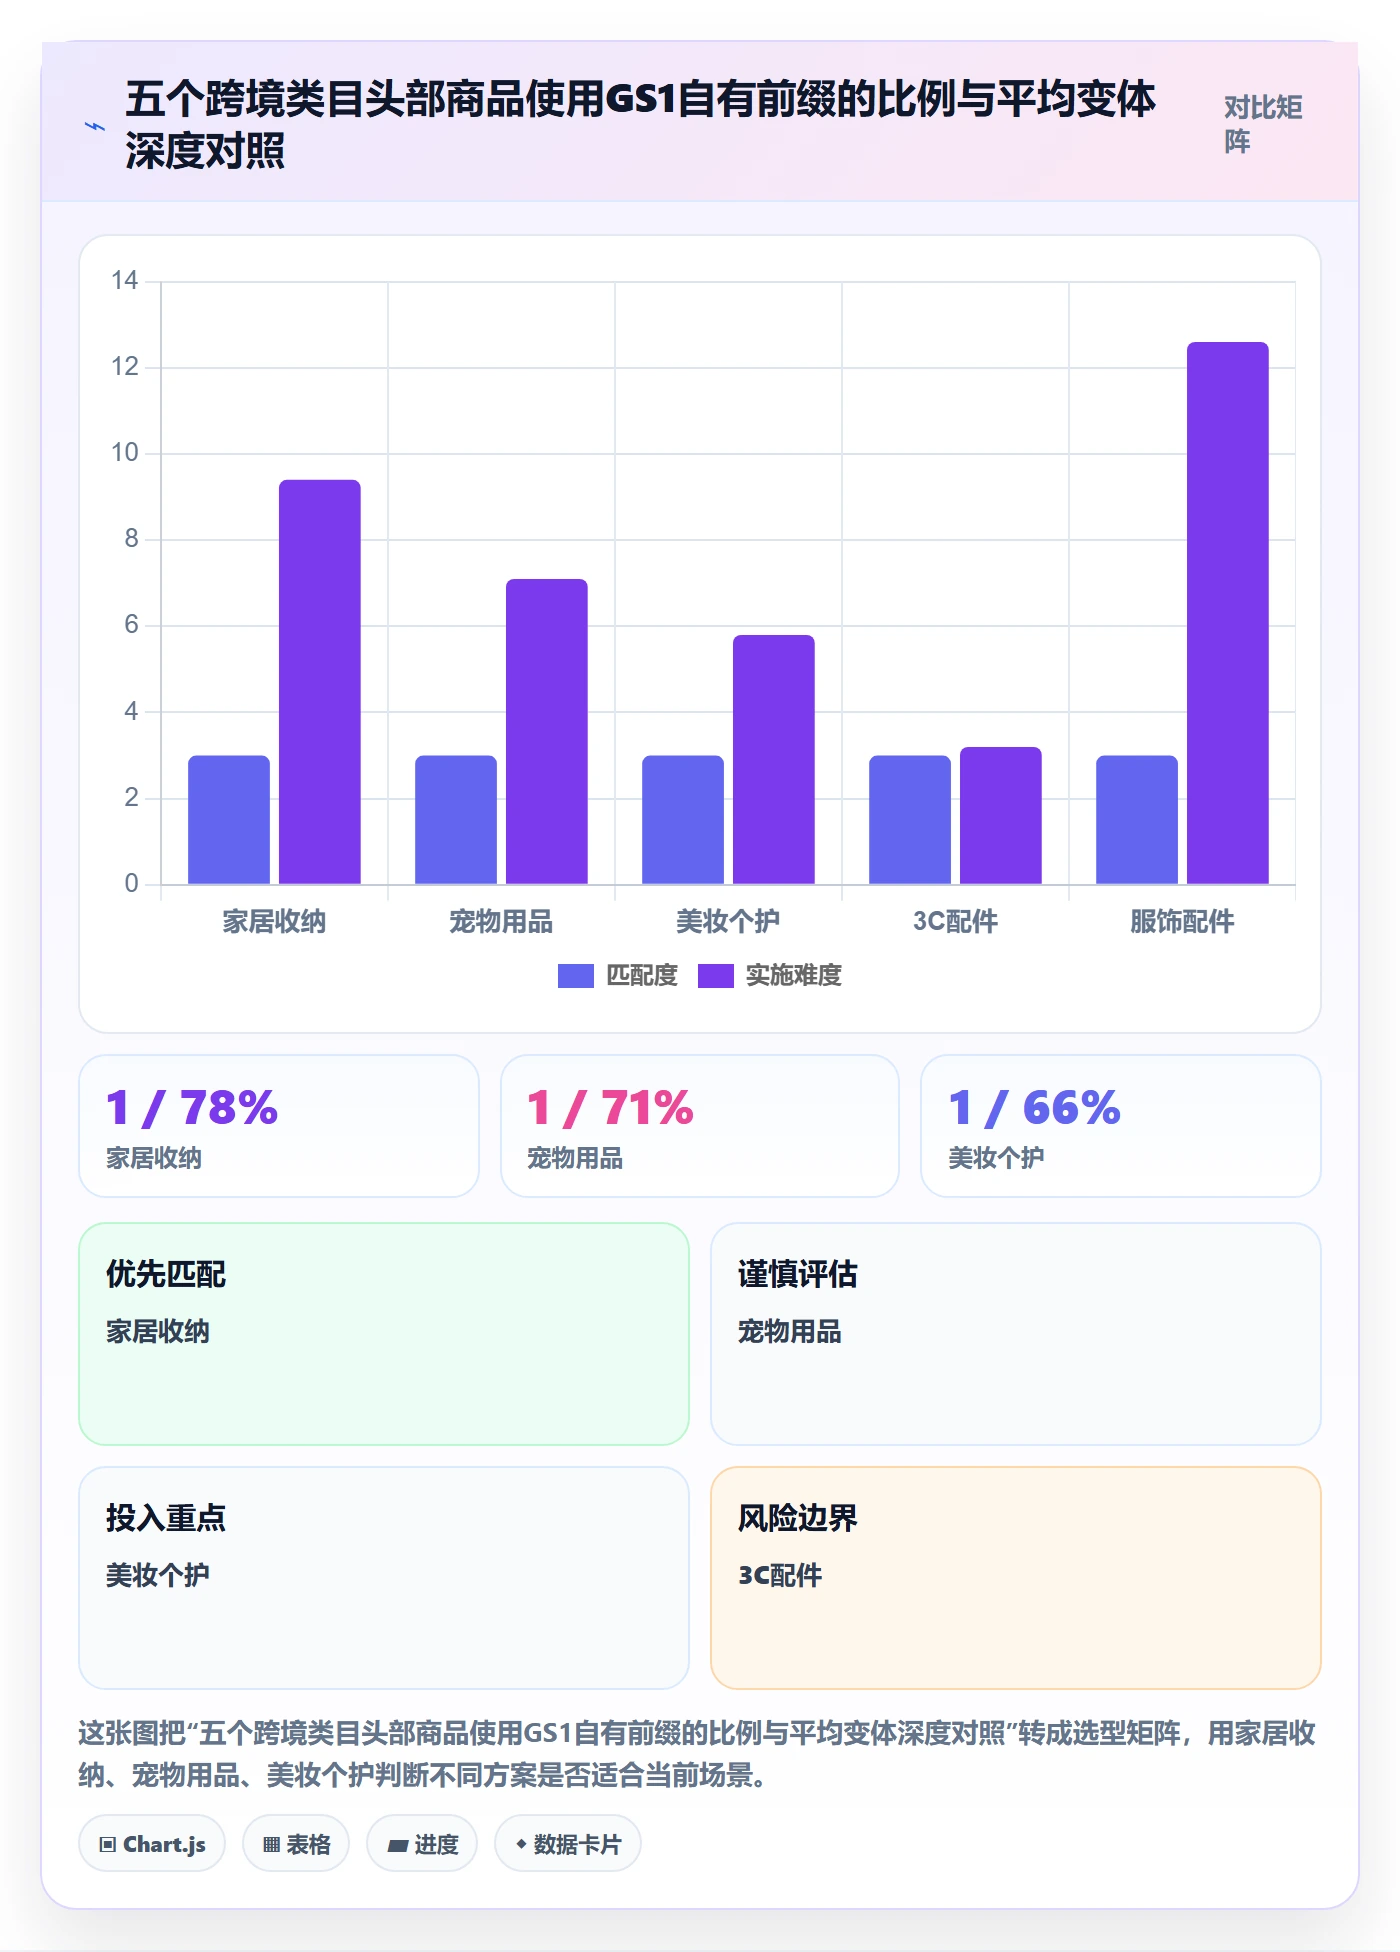
Task: Click the 实施难度 bar for 服饰配件
Action: click(1228, 613)
